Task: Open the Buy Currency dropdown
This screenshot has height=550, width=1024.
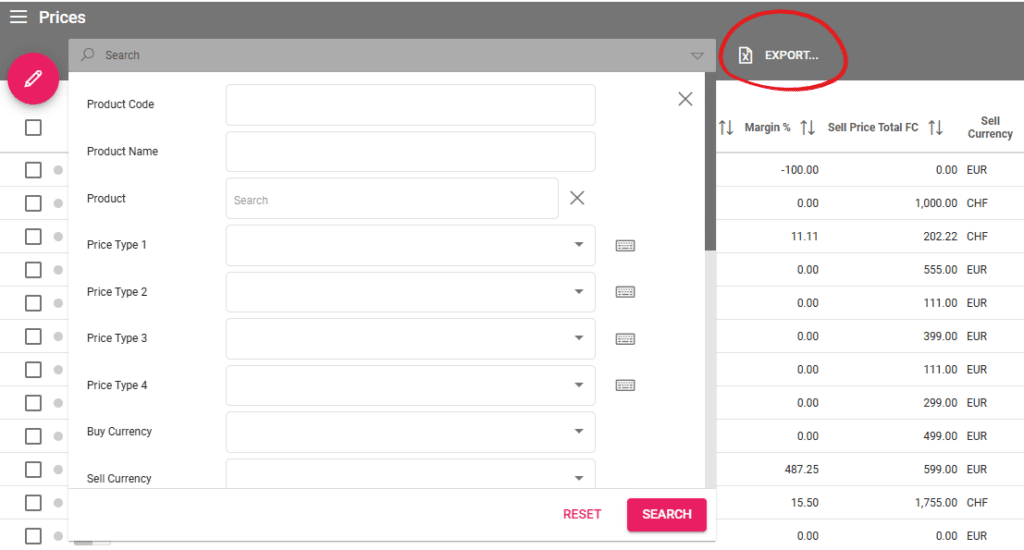Action: pos(410,432)
